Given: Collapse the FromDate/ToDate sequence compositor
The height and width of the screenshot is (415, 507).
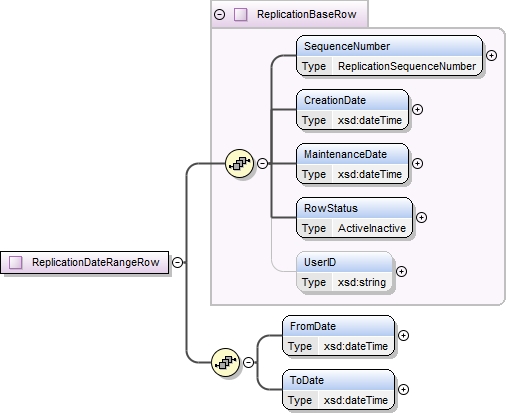Looking at the screenshot, I should coord(248,362).
